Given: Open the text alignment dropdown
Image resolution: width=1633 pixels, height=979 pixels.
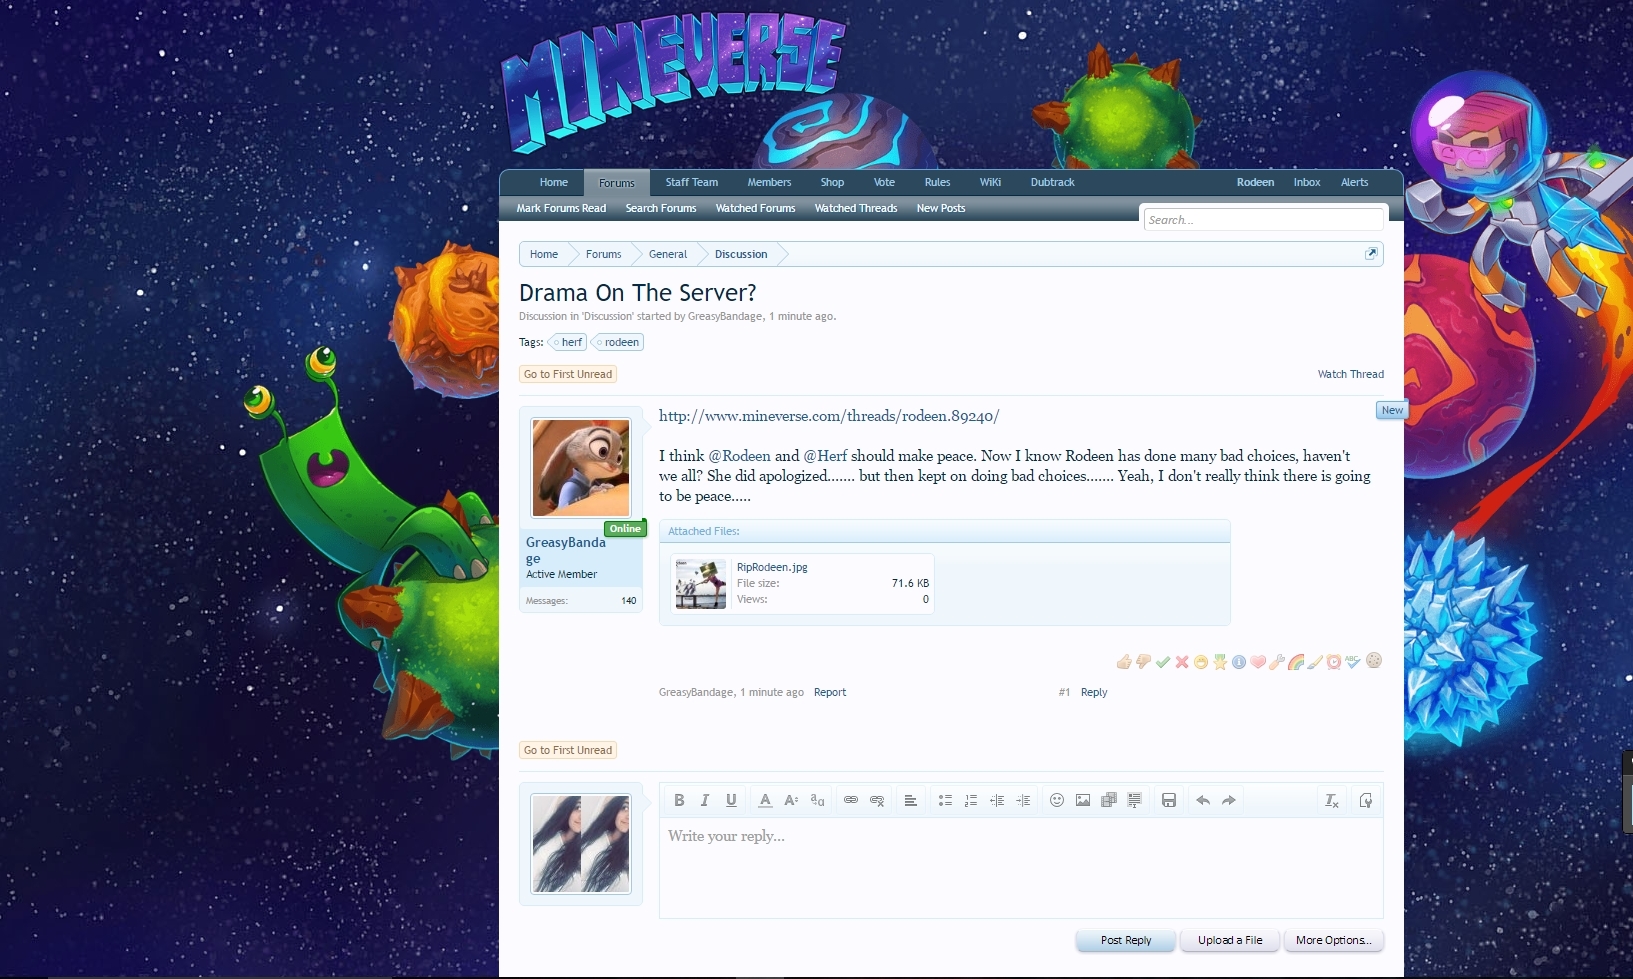Looking at the screenshot, I should (911, 800).
